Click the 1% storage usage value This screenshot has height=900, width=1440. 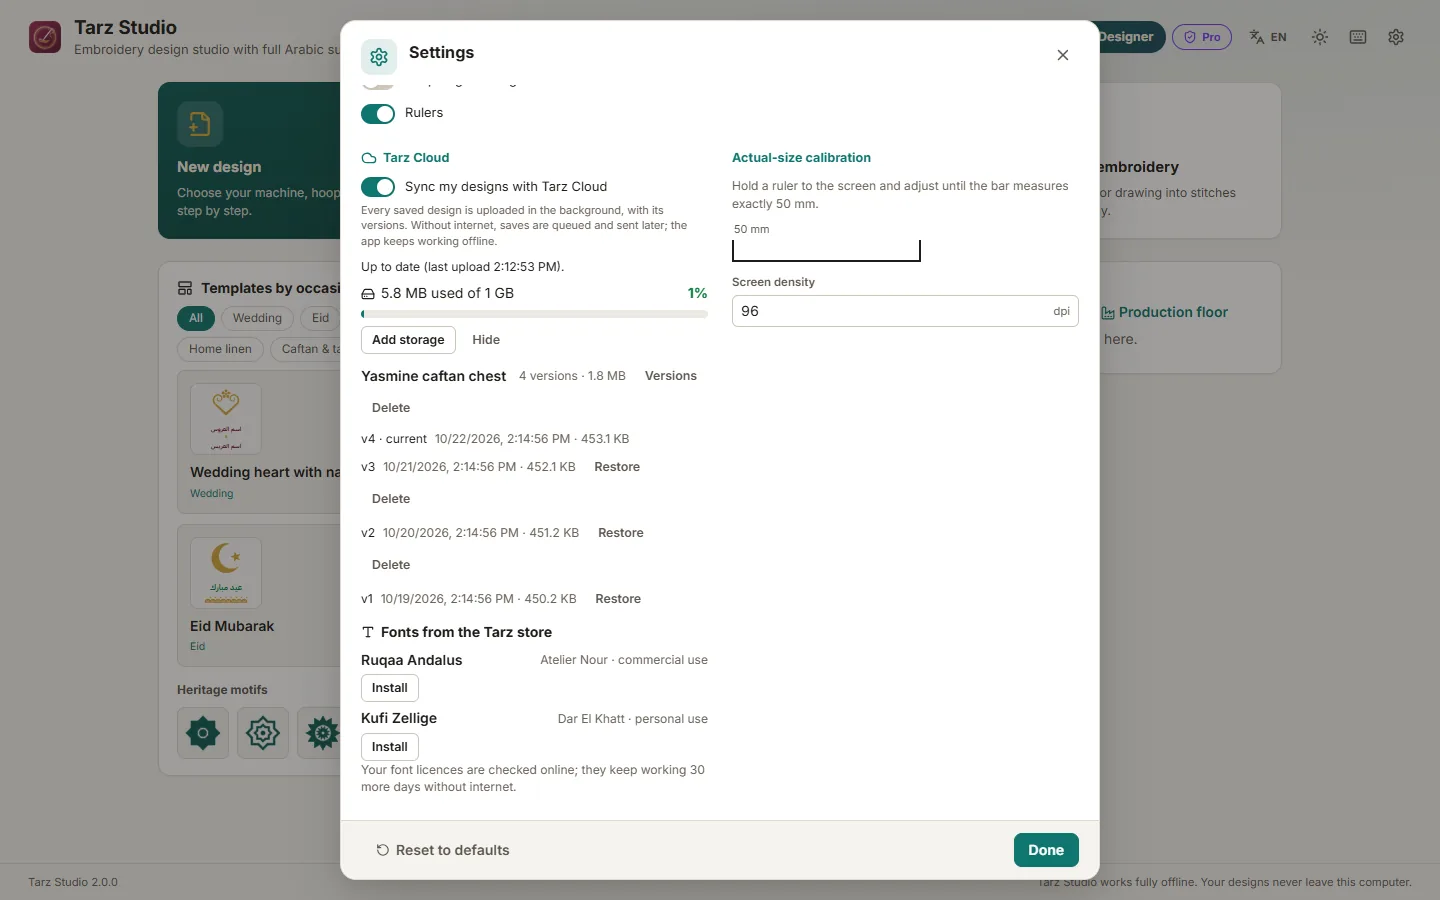click(697, 293)
